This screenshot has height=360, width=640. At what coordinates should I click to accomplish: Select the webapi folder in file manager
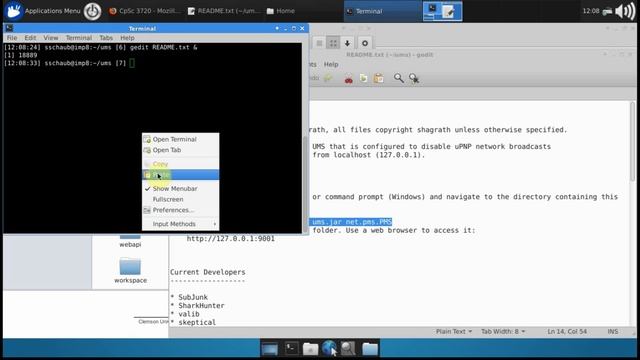(x=130, y=241)
